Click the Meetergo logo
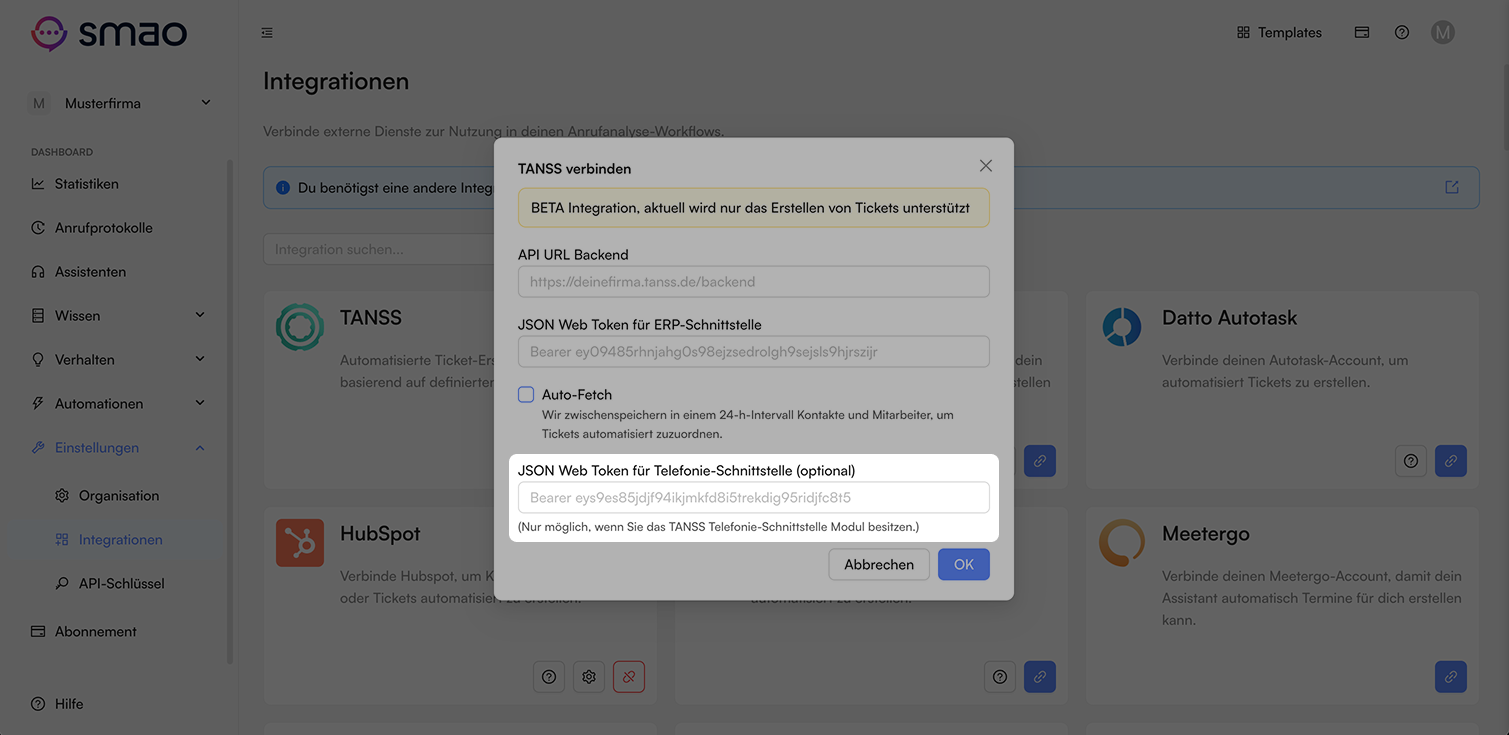This screenshot has height=735, width=1509. (1122, 543)
